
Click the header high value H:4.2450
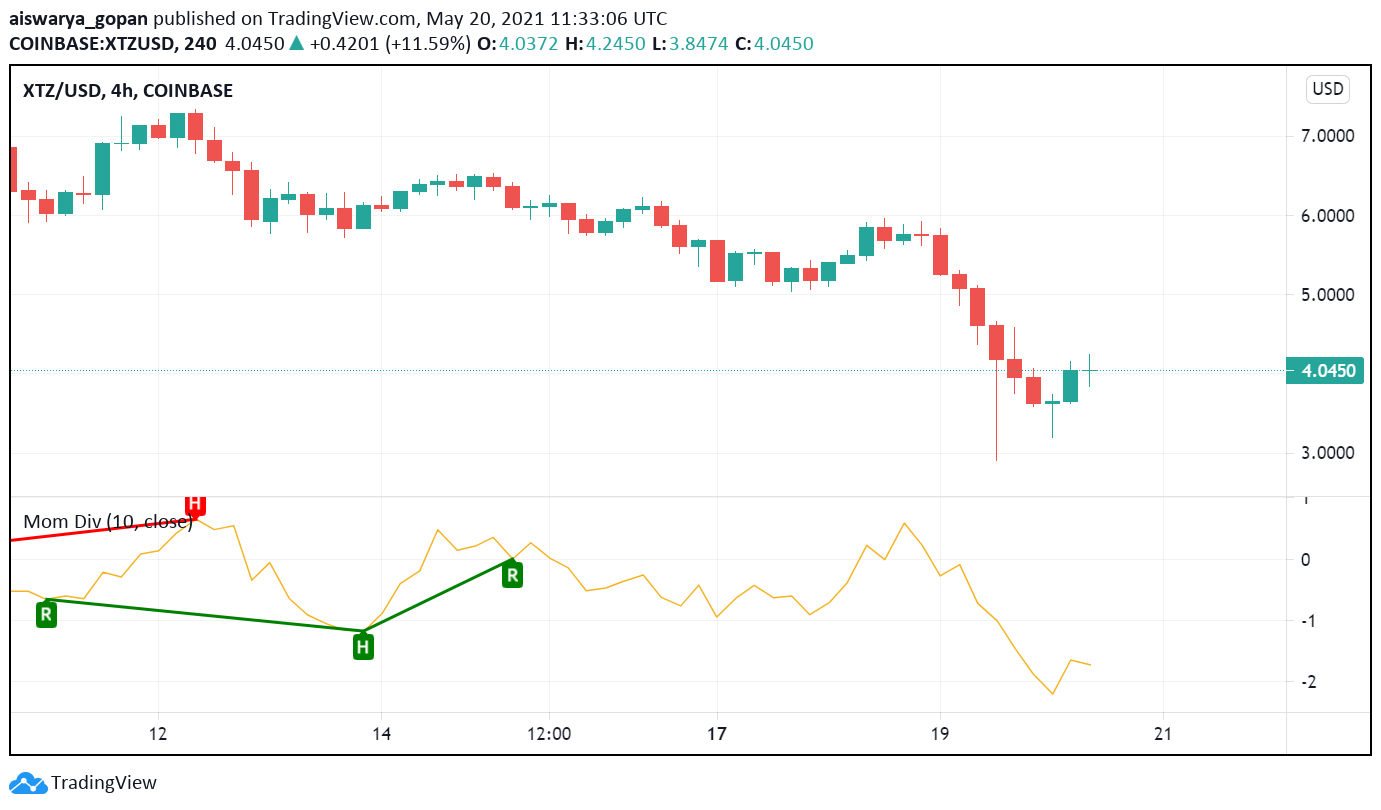pyautogui.click(x=604, y=44)
